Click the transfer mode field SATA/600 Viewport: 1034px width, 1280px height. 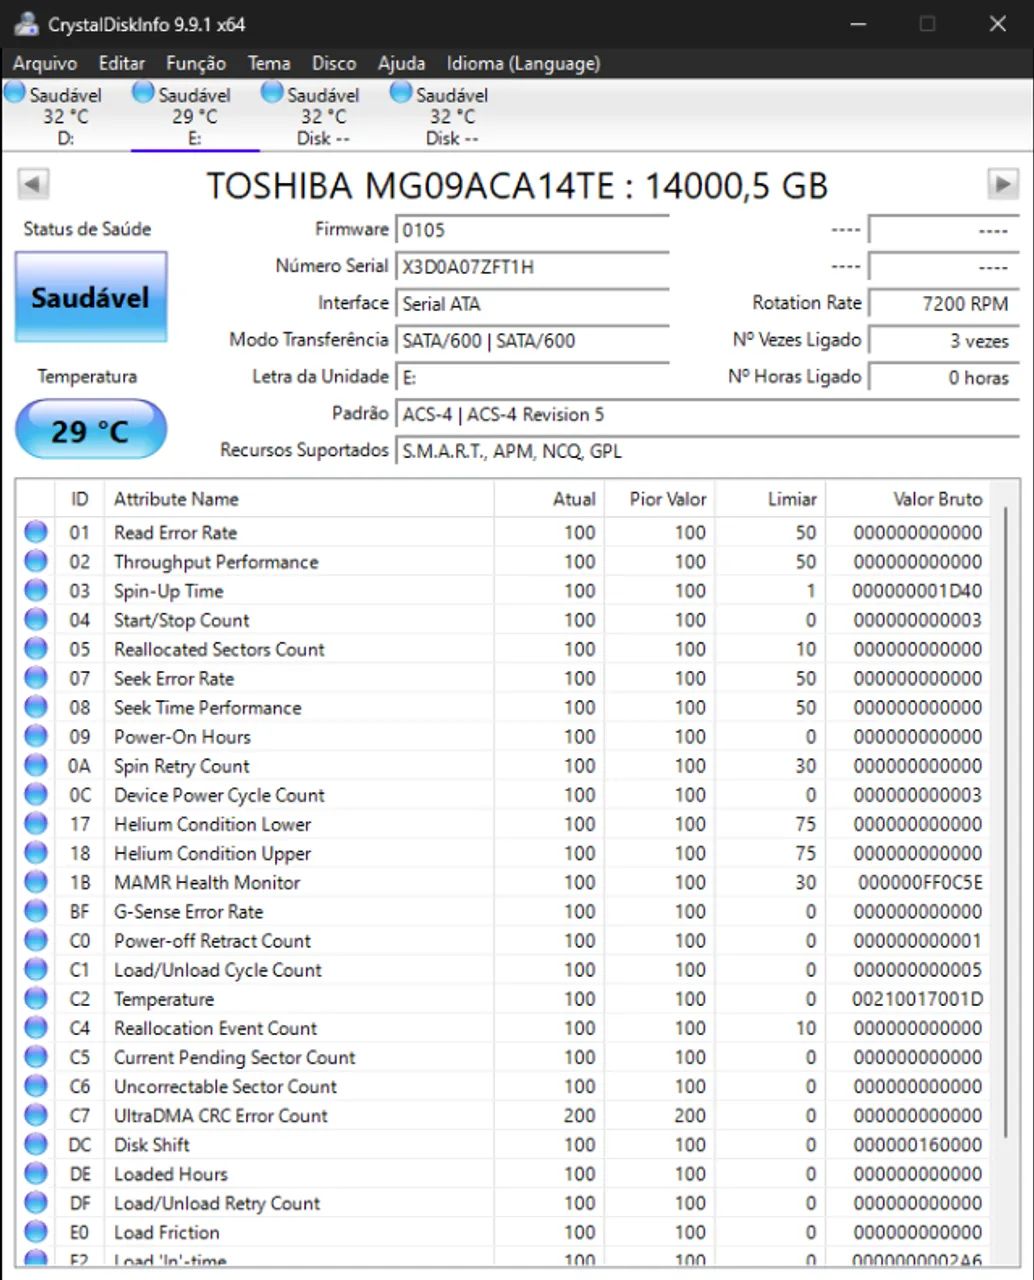tap(532, 340)
